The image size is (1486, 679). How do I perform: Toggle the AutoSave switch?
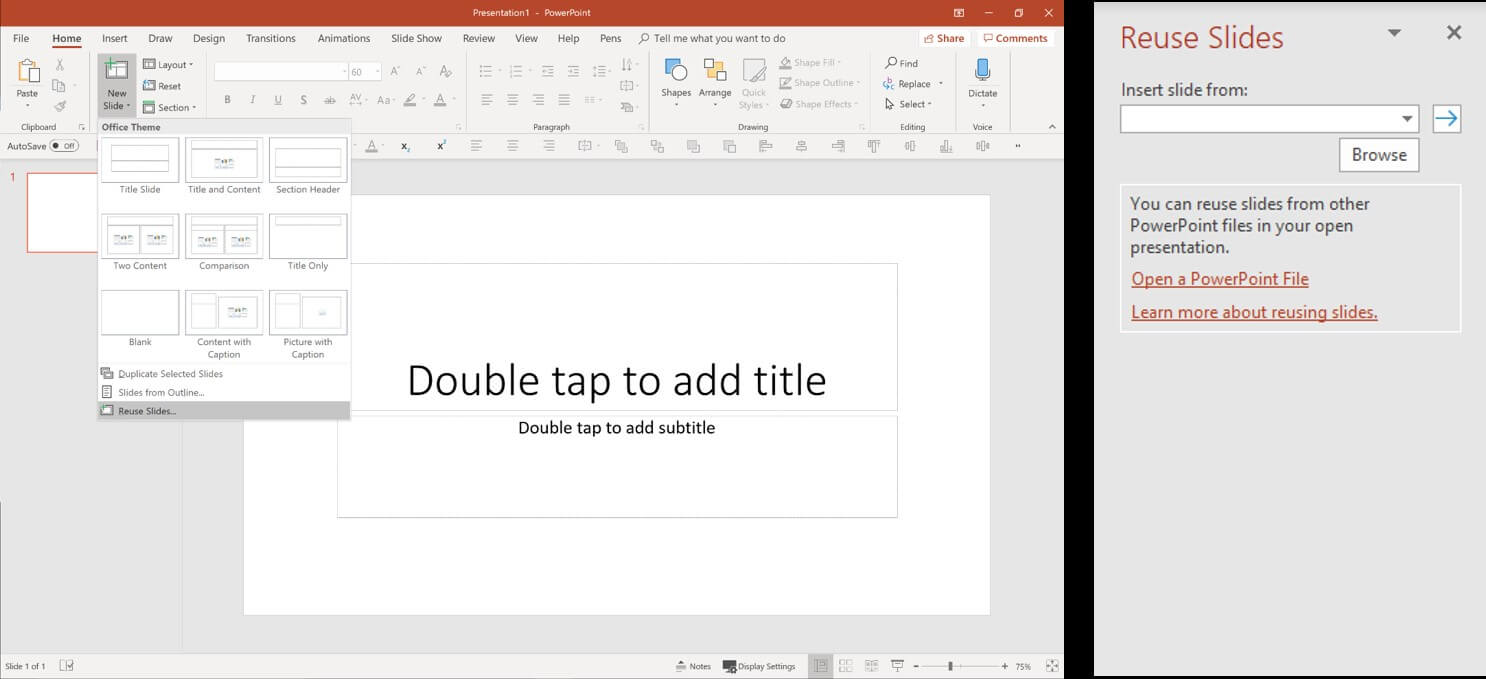pos(64,146)
